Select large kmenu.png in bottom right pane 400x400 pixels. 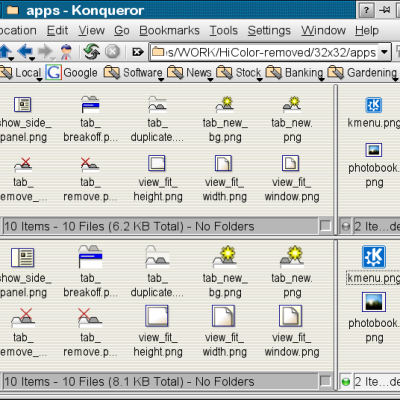pos(374,257)
